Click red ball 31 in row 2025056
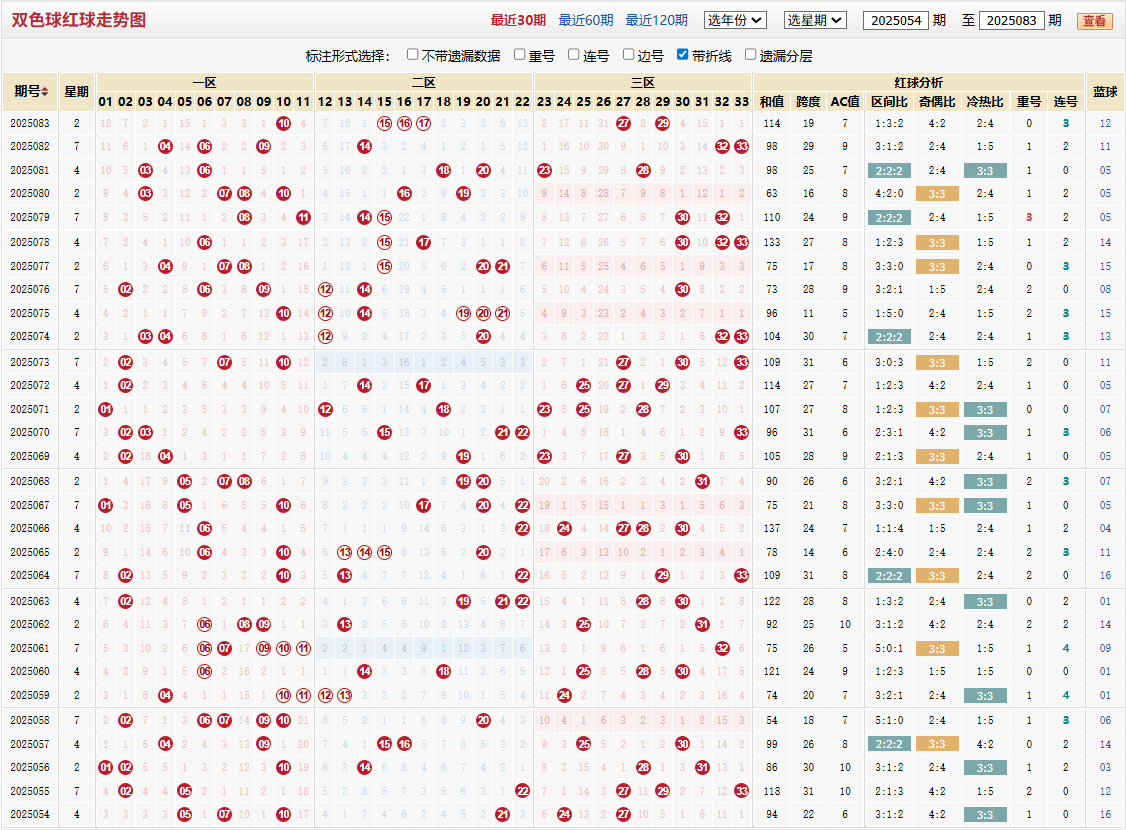The width and height of the screenshot is (1126, 830). [702, 768]
